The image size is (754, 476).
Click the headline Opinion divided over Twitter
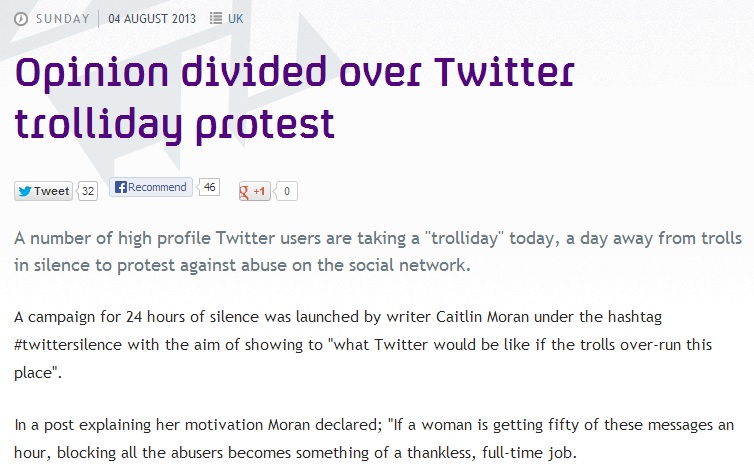point(295,73)
